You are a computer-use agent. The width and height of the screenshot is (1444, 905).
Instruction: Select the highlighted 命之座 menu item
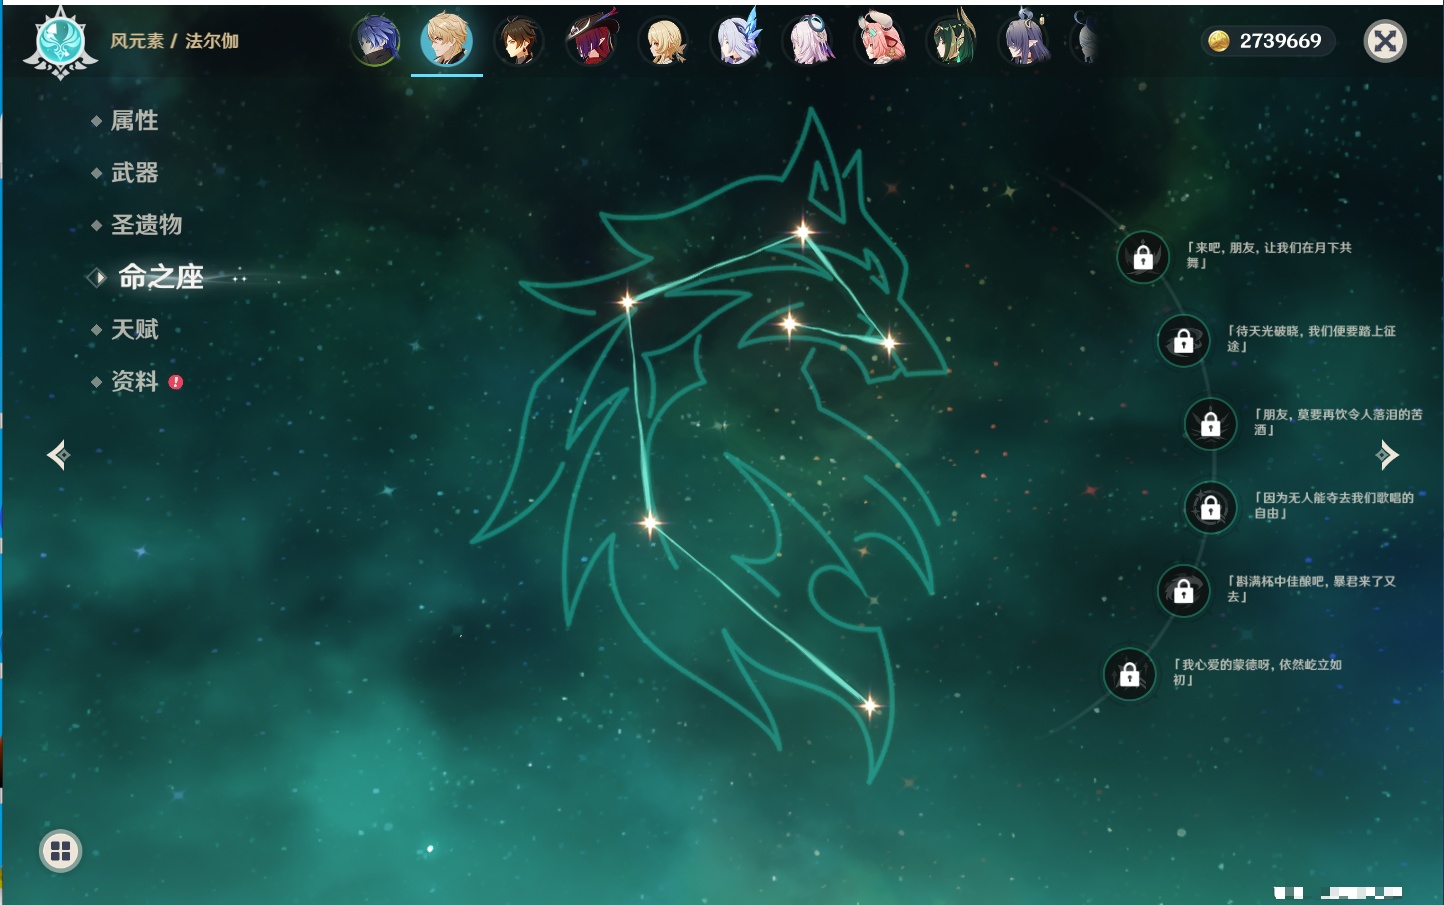click(x=160, y=277)
